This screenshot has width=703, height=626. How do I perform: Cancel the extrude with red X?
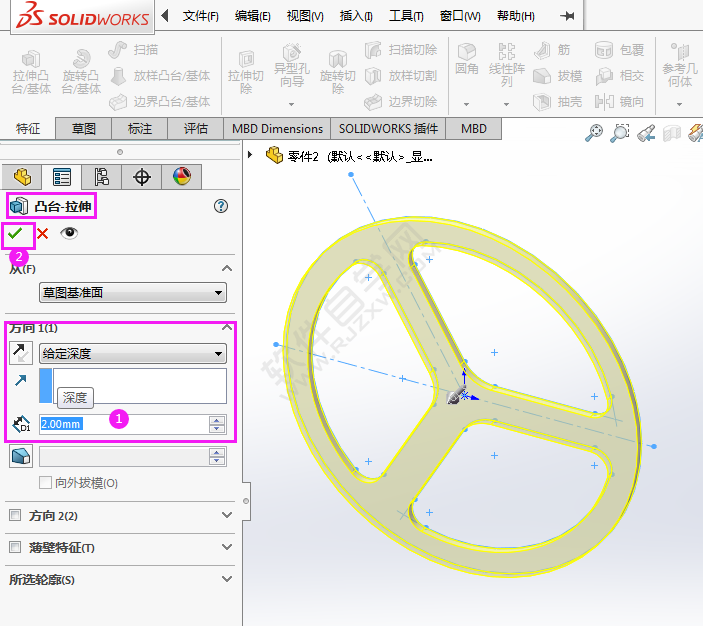(x=43, y=233)
